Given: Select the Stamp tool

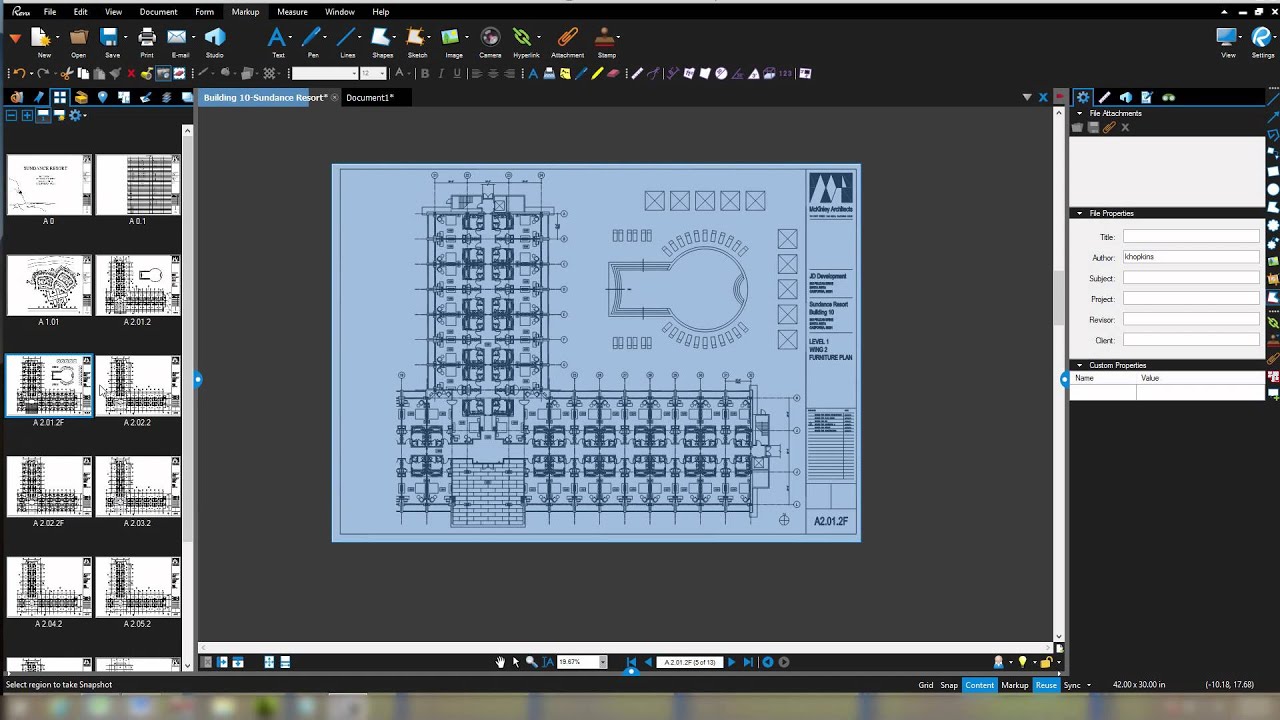Looking at the screenshot, I should (x=605, y=38).
